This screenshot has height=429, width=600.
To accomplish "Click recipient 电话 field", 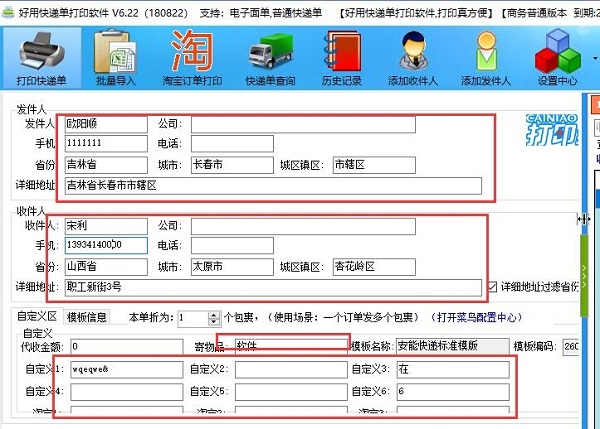I will [x=232, y=245].
